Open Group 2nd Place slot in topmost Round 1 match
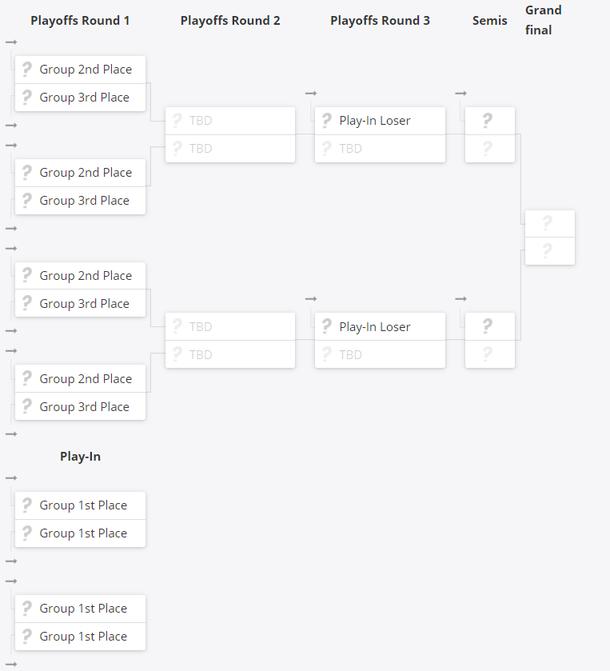This screenshot has height=671, width=610. (85, 69)
